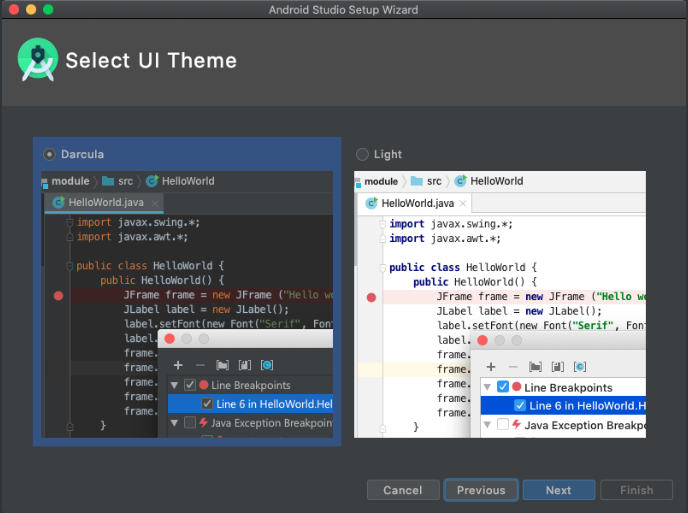Select the Darcula theme radio button
This screenshot has height=513, width=688.
click(49, 154)
